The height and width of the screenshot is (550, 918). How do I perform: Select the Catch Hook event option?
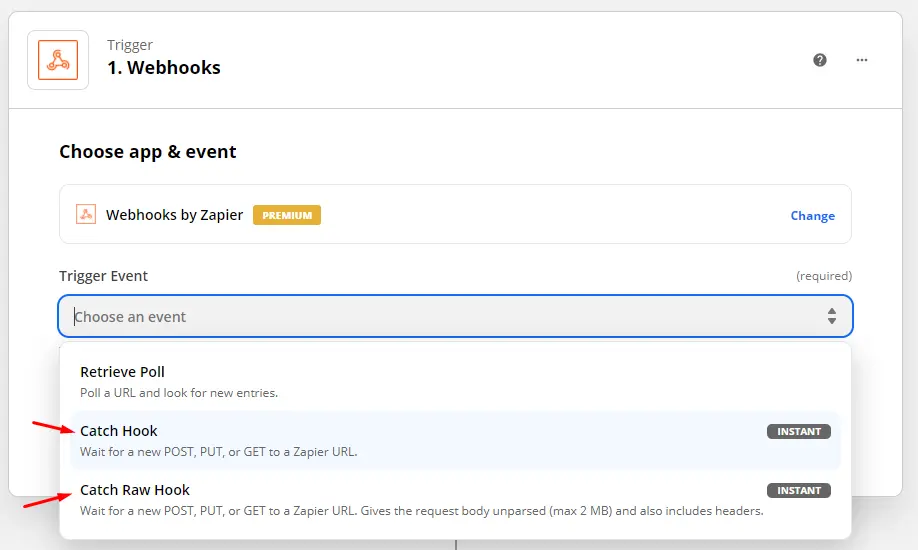click(x=455, y=440)
